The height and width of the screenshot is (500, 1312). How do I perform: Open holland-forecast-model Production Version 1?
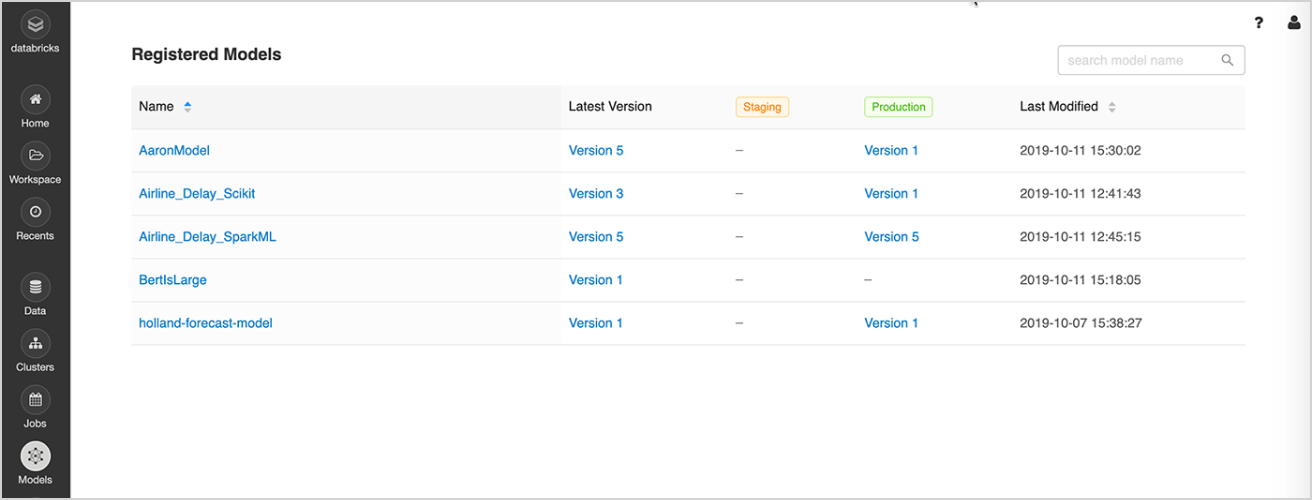891,323
